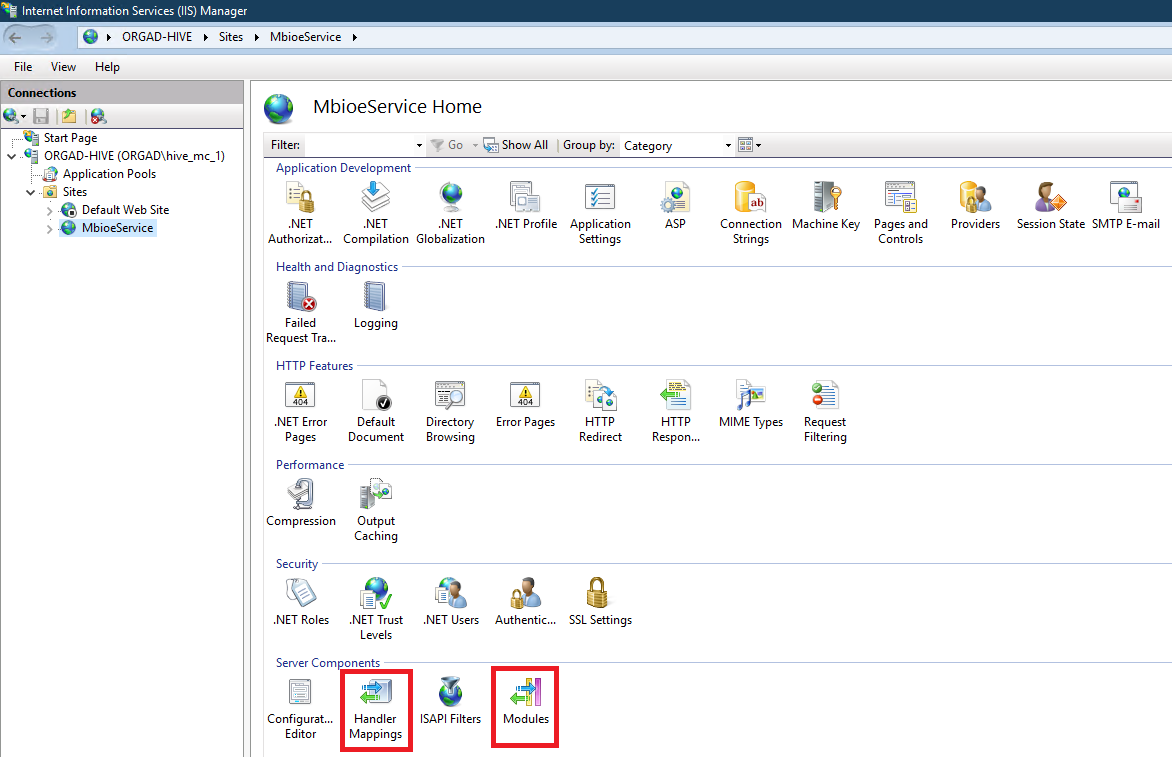Click the Filter input field
Screen dimensions: 1172x757
click(x=359, y=146)
